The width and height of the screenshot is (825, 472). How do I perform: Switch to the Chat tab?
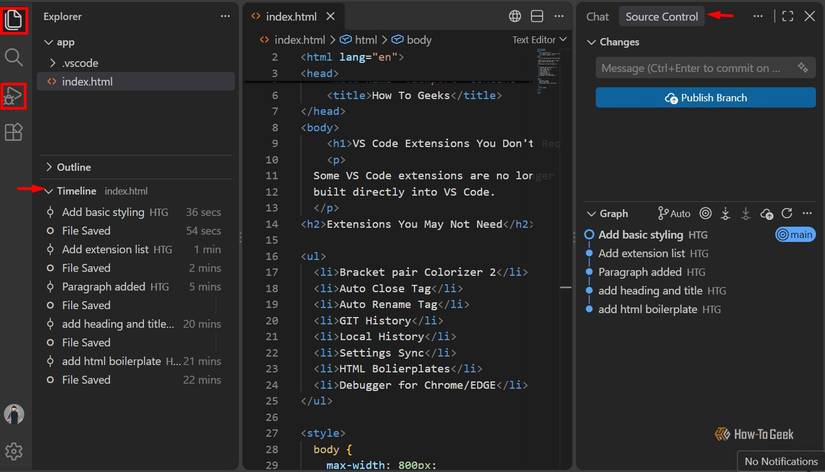pos(597,17)
